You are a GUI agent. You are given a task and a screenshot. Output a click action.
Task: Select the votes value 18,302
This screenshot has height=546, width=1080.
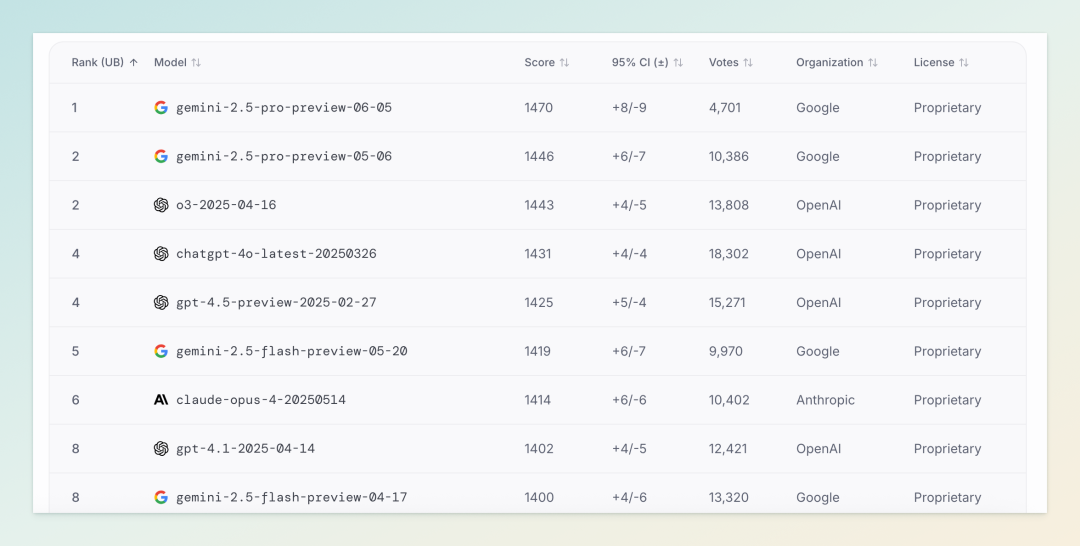[729, 253]
